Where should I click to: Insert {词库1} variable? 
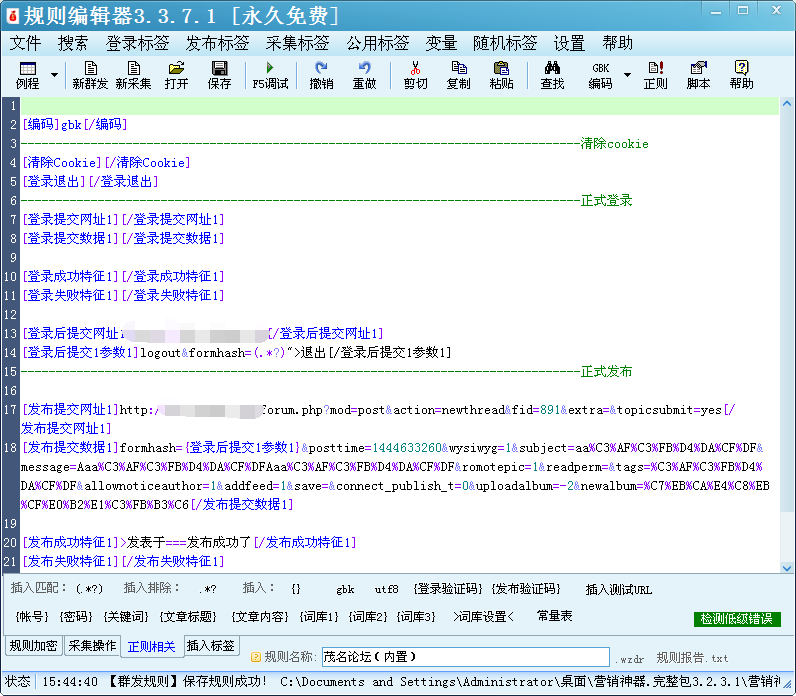pos(318,616)
